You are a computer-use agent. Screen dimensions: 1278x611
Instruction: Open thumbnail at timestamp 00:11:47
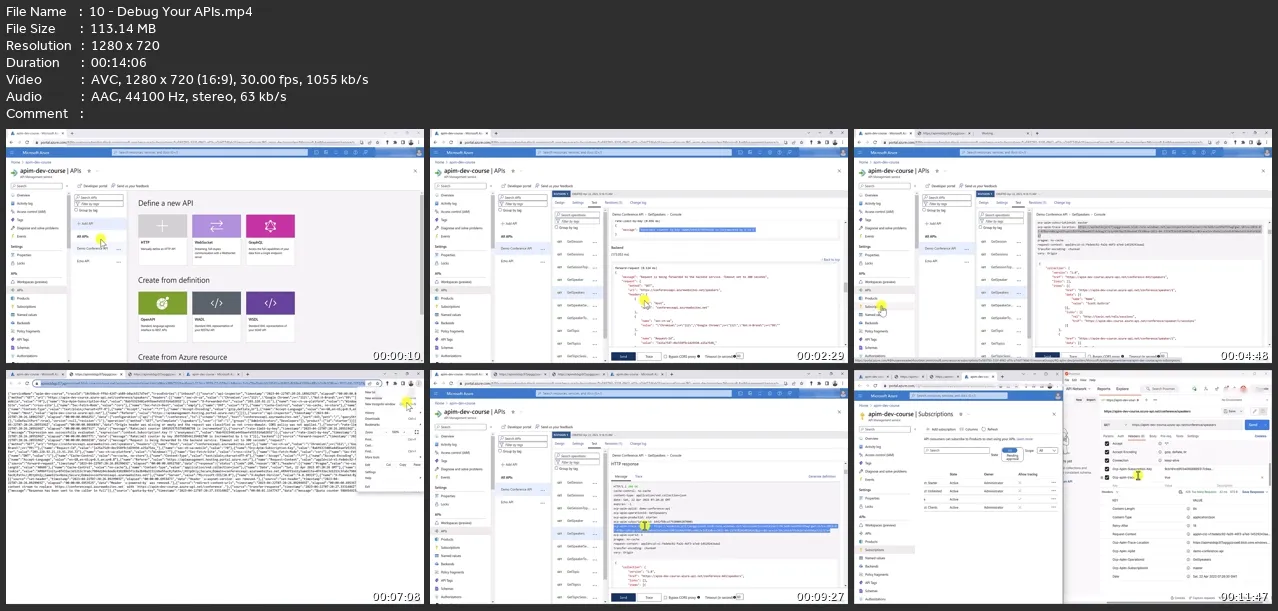1064,486
